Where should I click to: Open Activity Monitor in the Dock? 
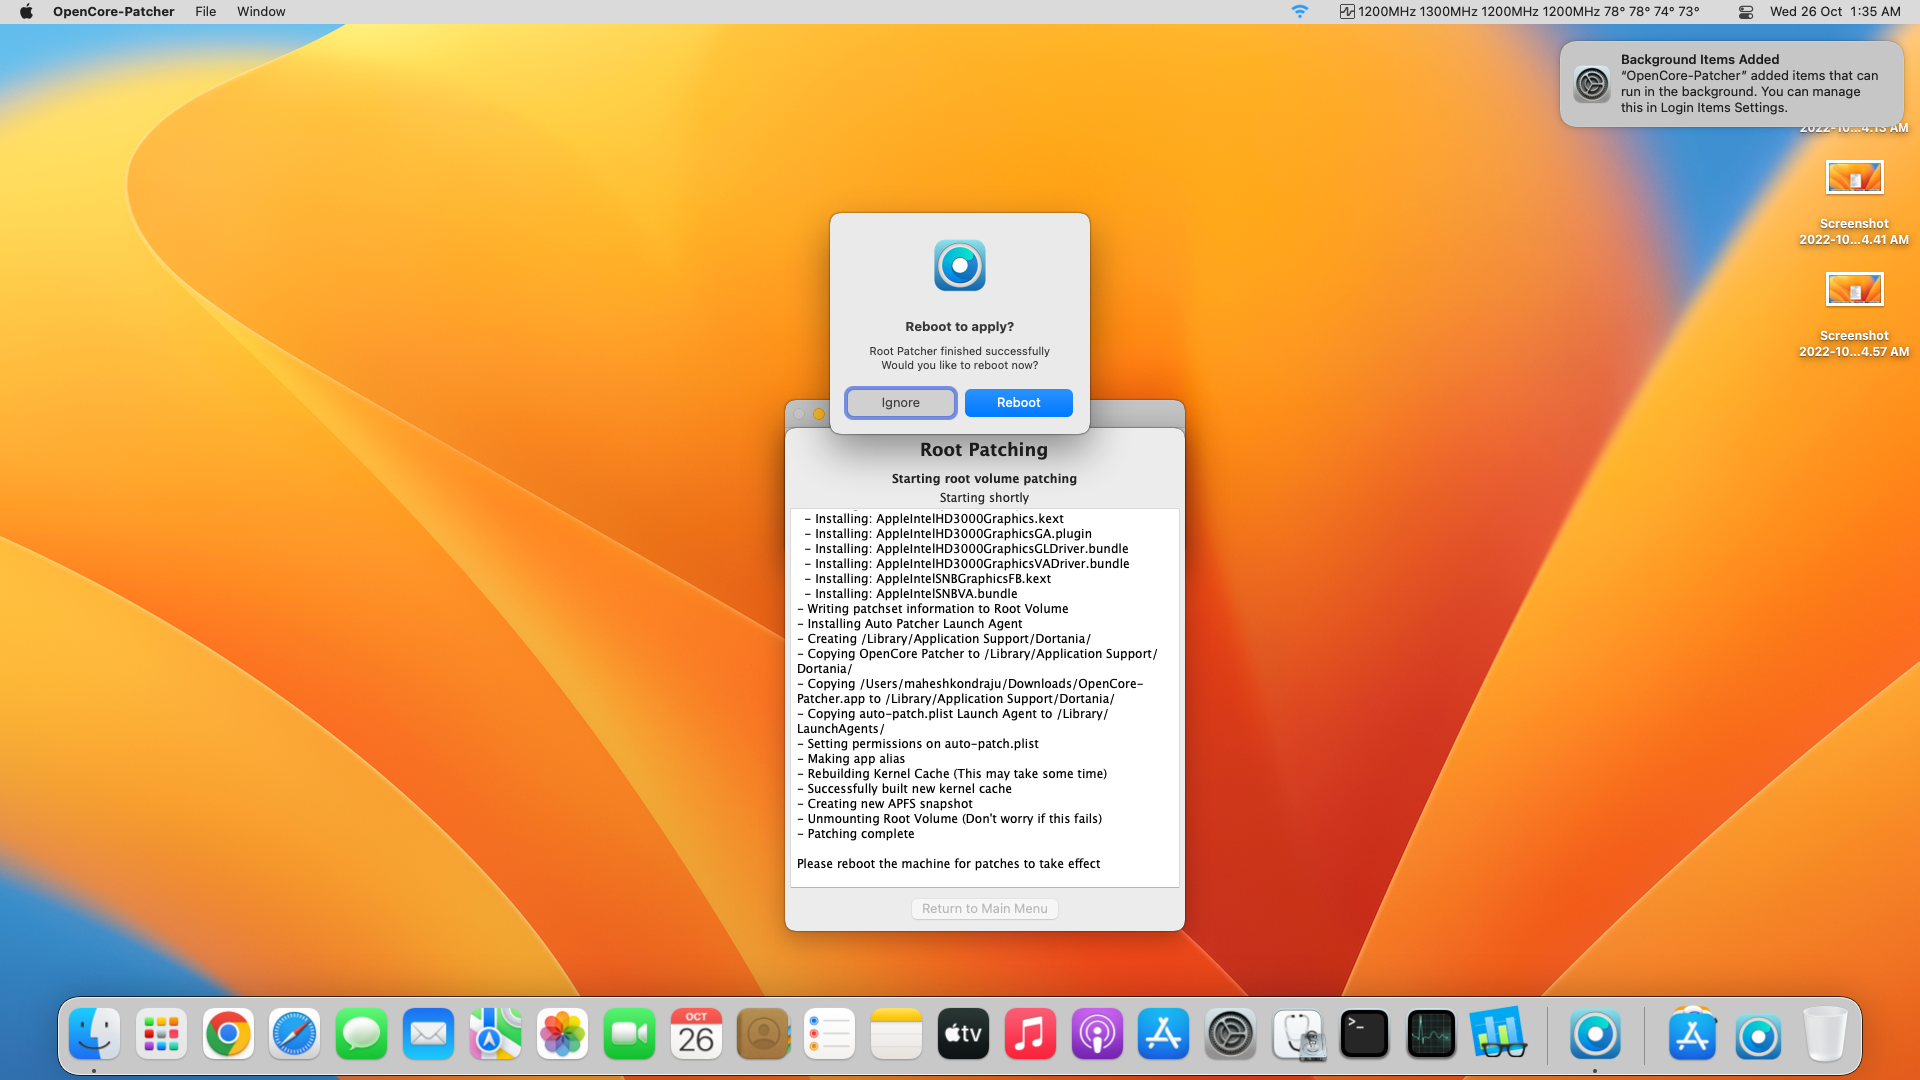[x=1430, y=1034]
